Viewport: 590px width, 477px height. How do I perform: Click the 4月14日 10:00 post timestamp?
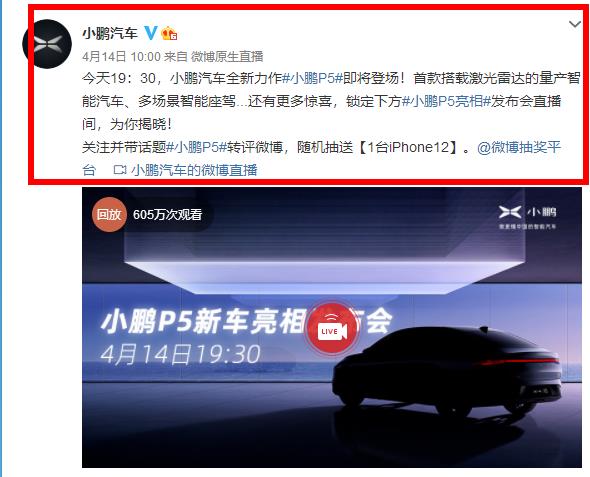tap(122, 57)
